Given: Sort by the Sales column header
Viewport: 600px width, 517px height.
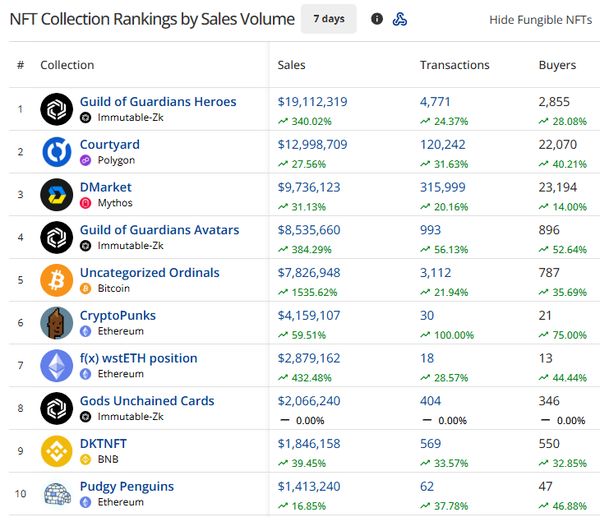Looking at the screenshot, I should (291, 65).
